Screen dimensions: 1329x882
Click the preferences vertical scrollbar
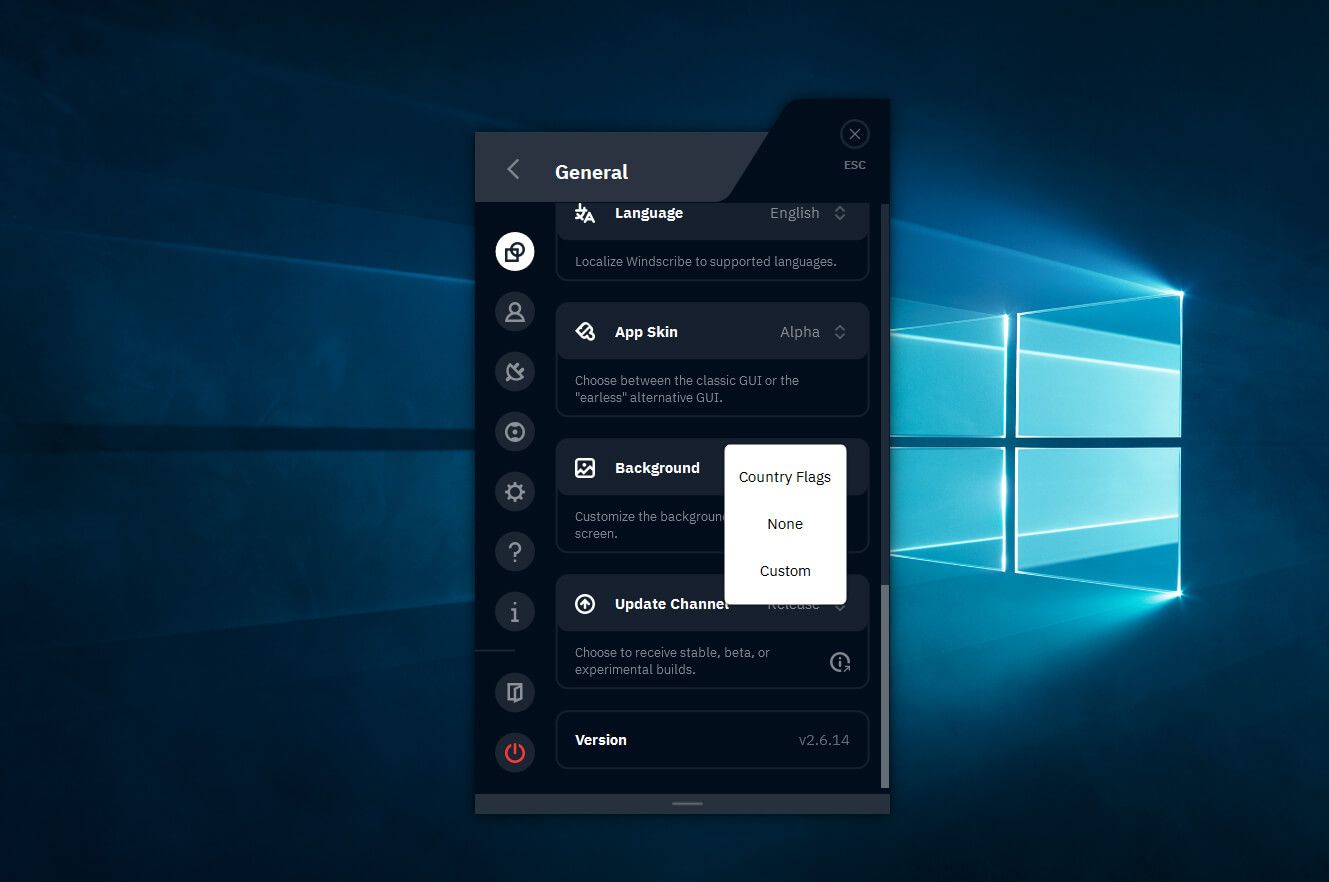coord(884,686)
